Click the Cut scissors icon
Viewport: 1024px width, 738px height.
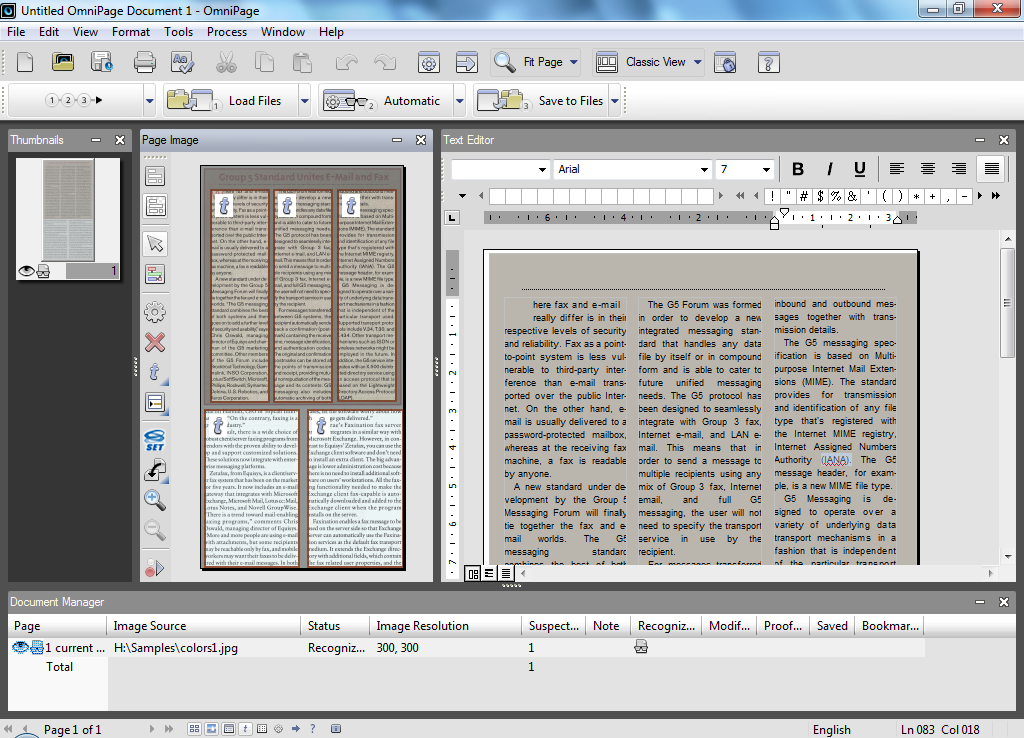(x=226, y=63)
